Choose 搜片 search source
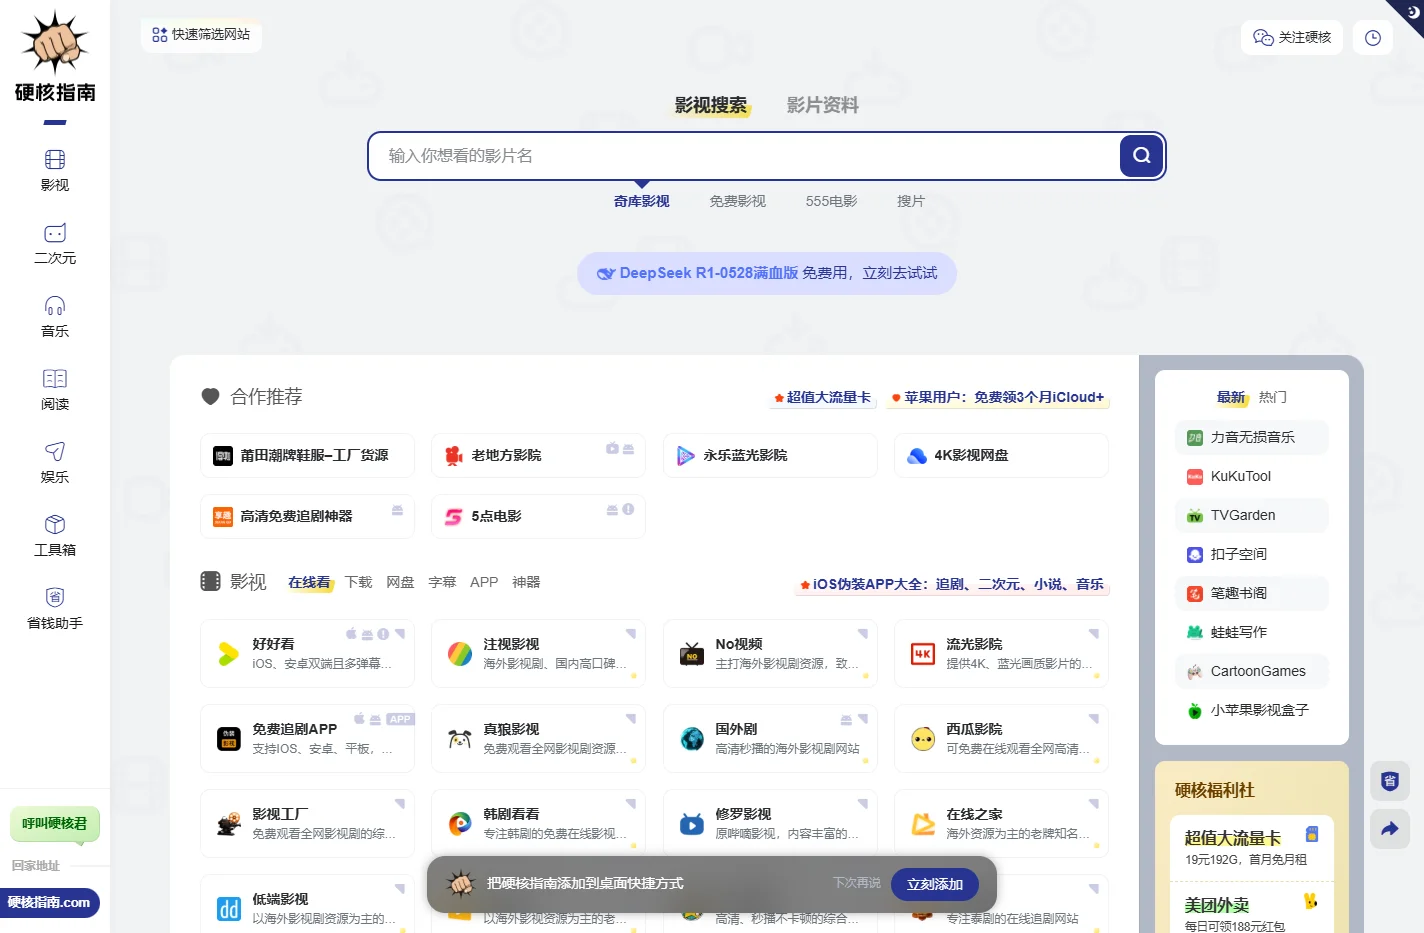 [x=911, y=201]
